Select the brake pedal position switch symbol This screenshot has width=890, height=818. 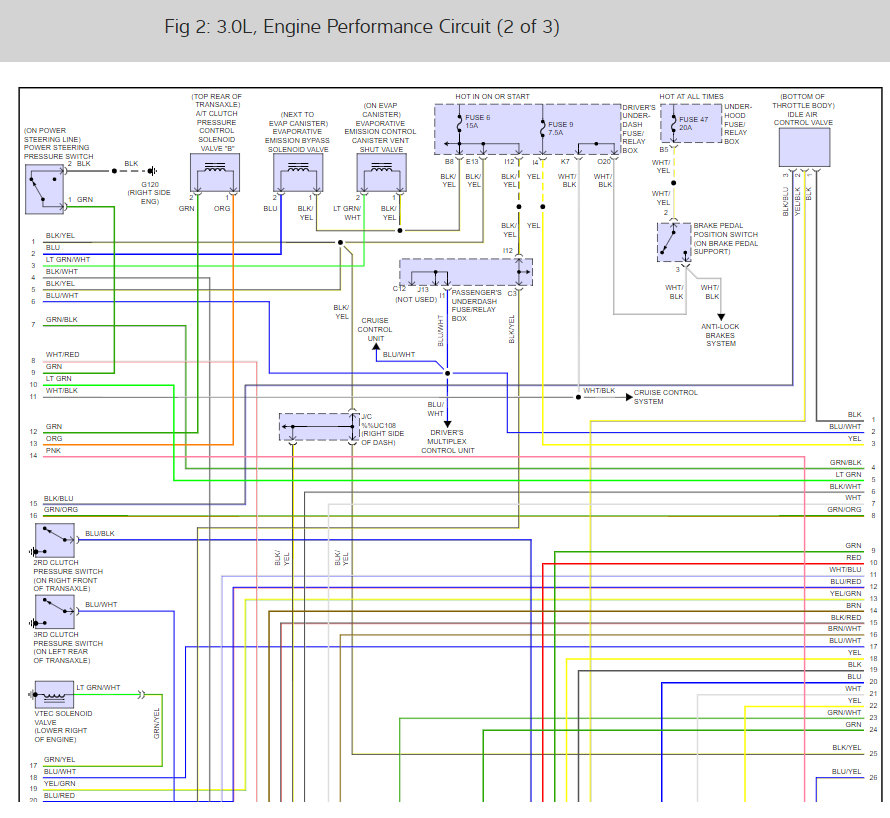(x=674, y=242)
